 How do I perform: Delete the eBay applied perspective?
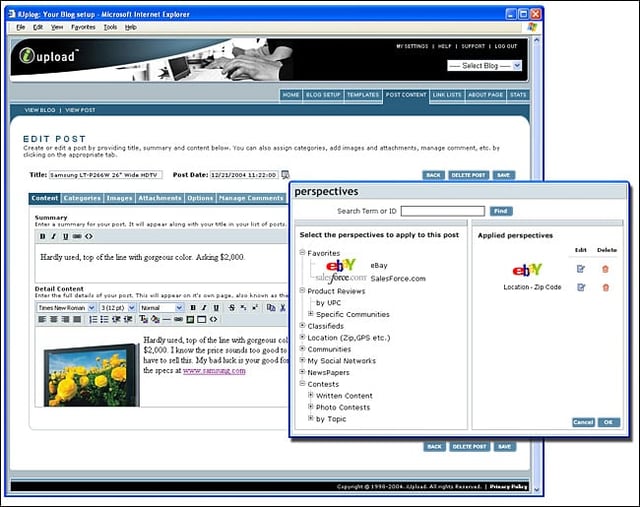pyautogui.click(x=605, y=269)
